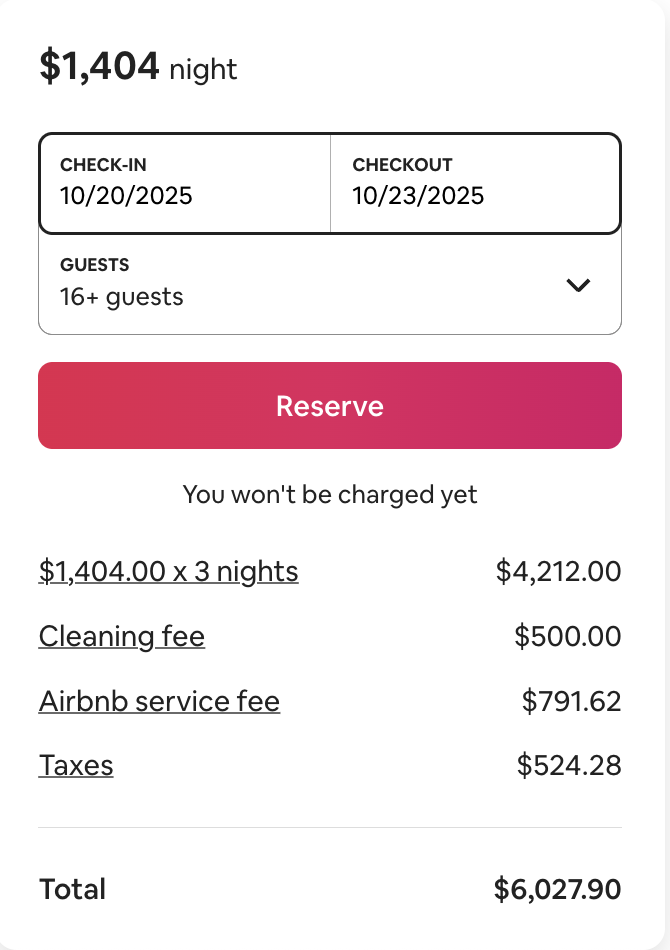Click the Cleaning fee link
Image resolution: width=670 pixels, height=950 pixels.
(x=121, y=637)
